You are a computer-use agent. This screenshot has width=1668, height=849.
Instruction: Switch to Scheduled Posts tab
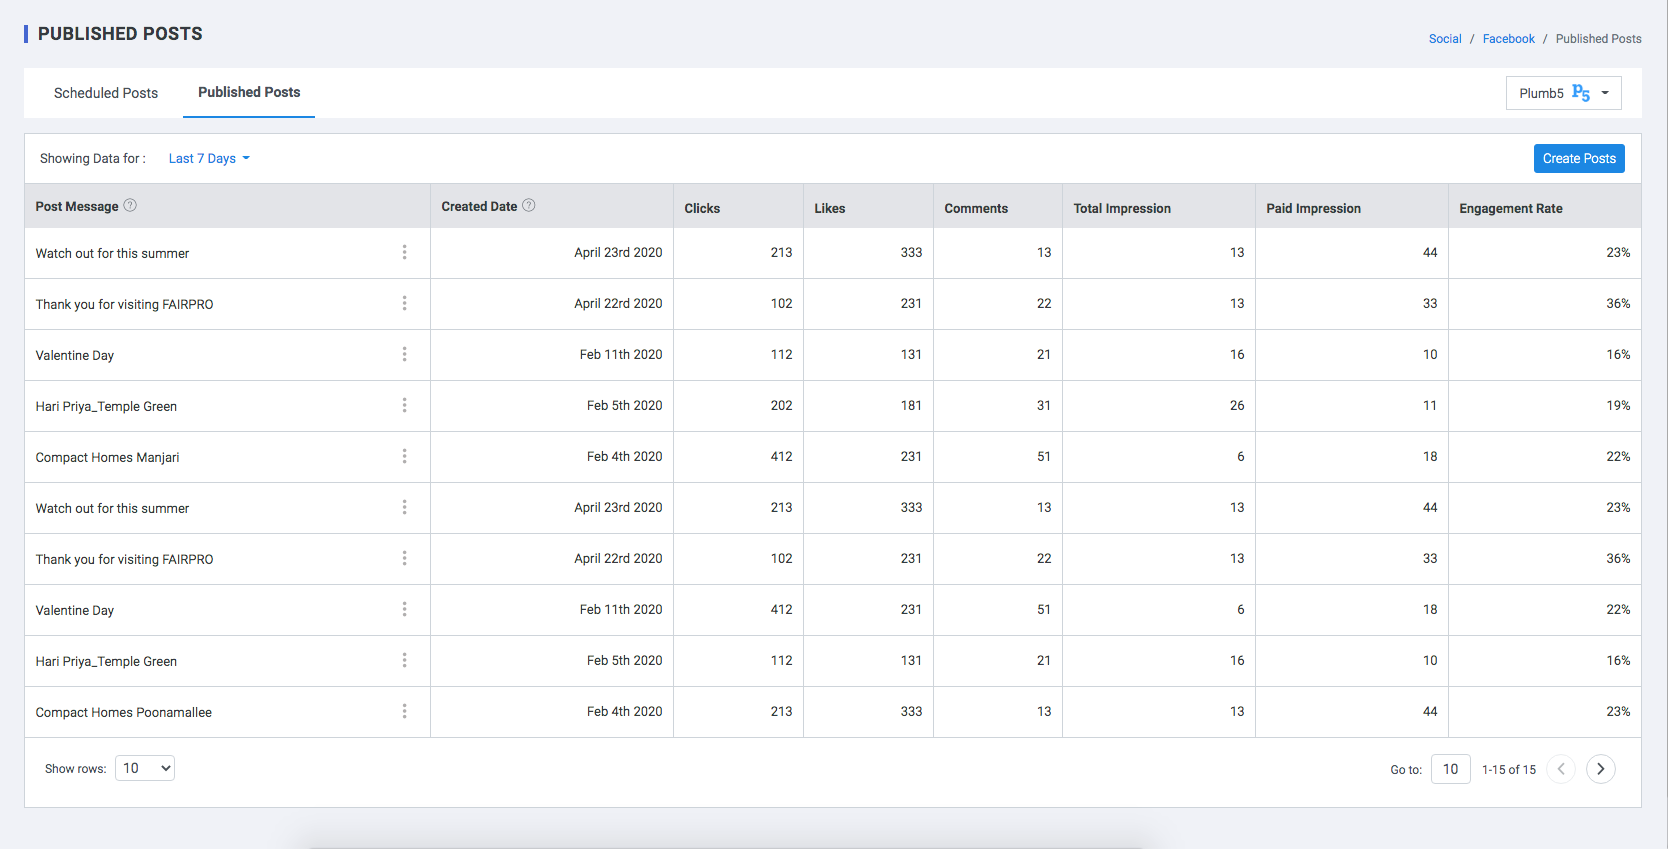coord(106,93)
